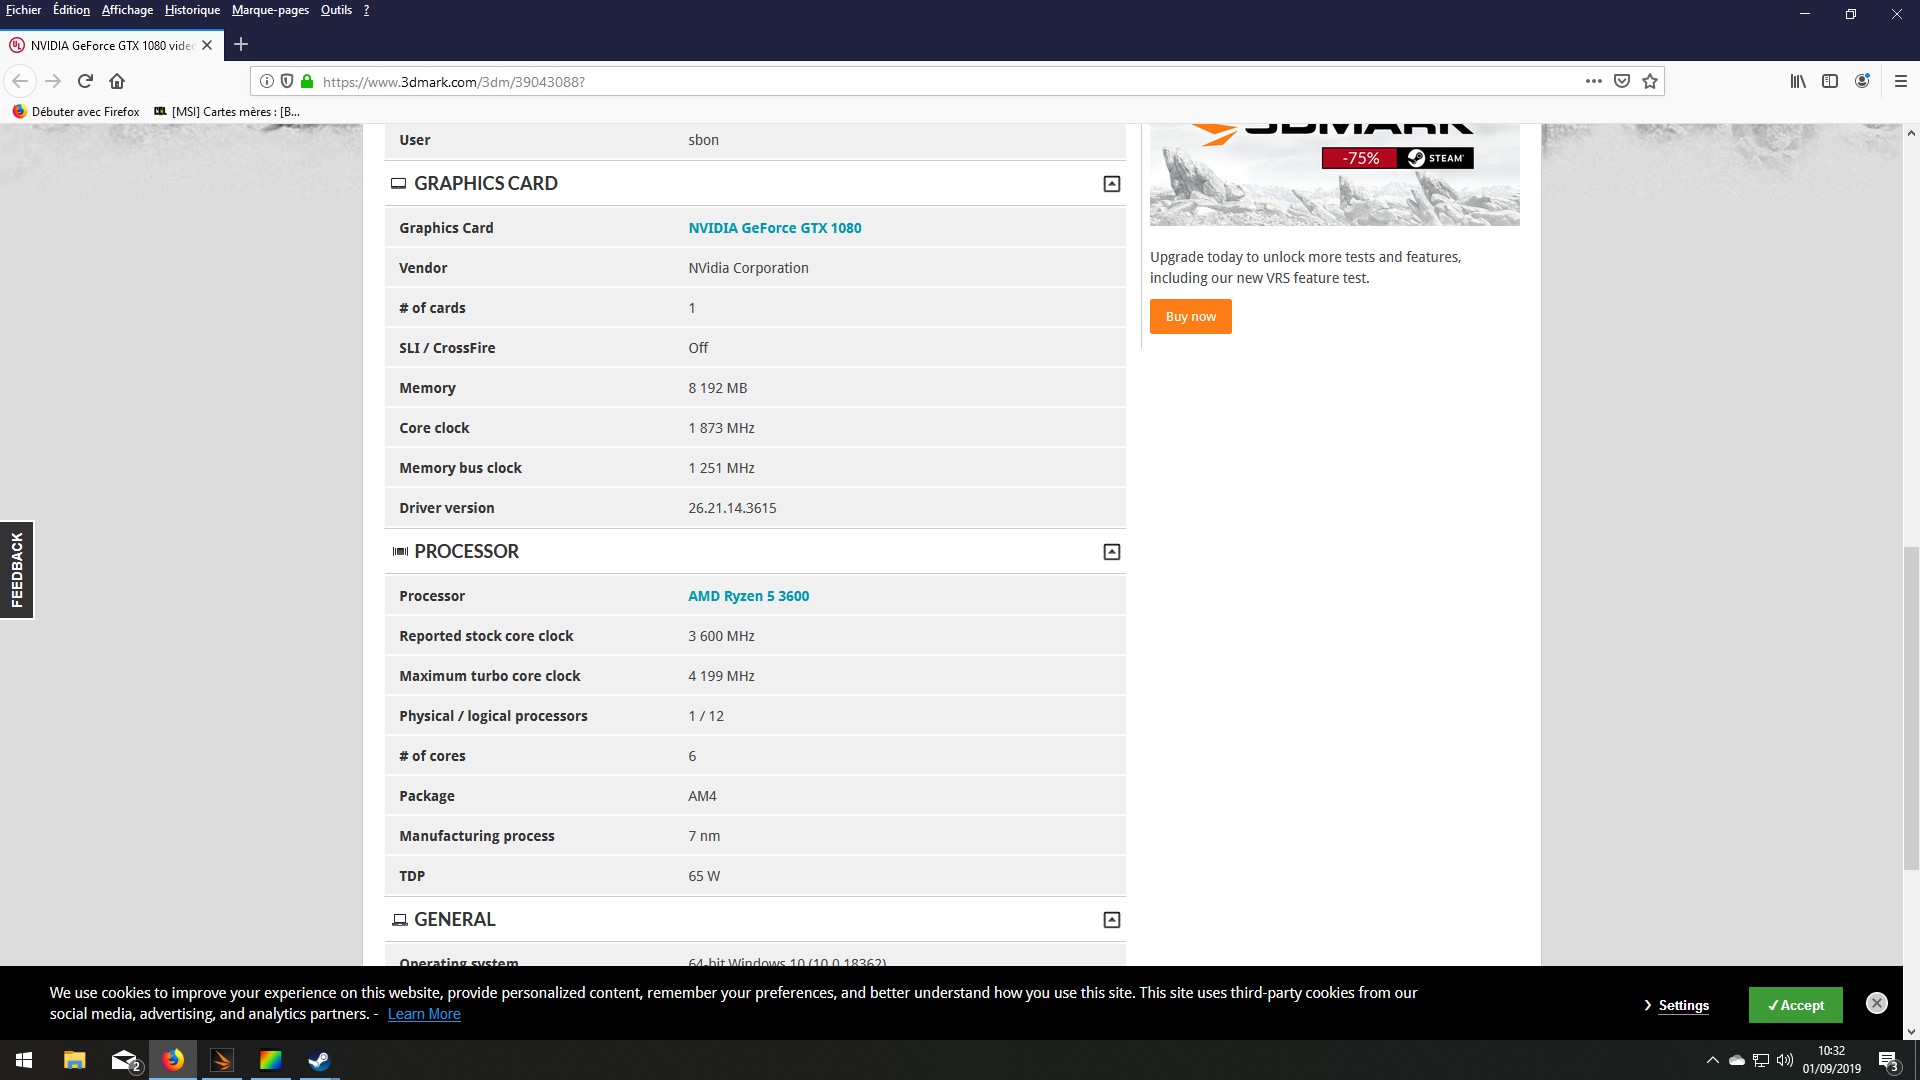Screen dimensions: 1920x1080
Task: Open Steam from the taskbar
Action: click(x=319, y=1060)
